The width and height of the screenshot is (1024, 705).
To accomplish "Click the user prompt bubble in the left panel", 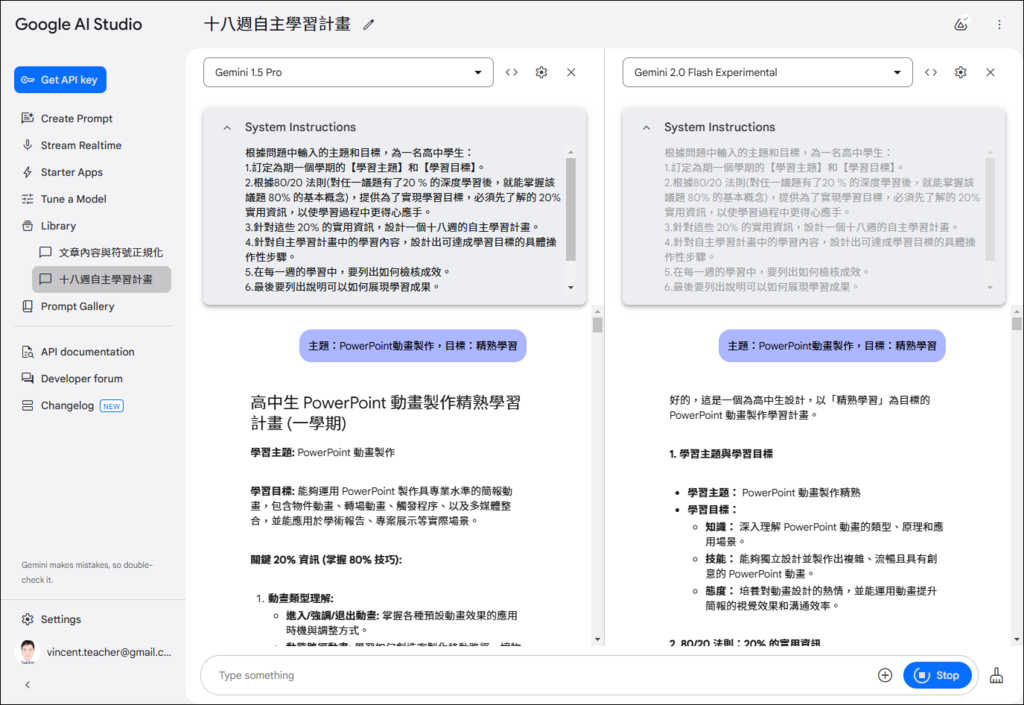I will [x=413, y=345].
